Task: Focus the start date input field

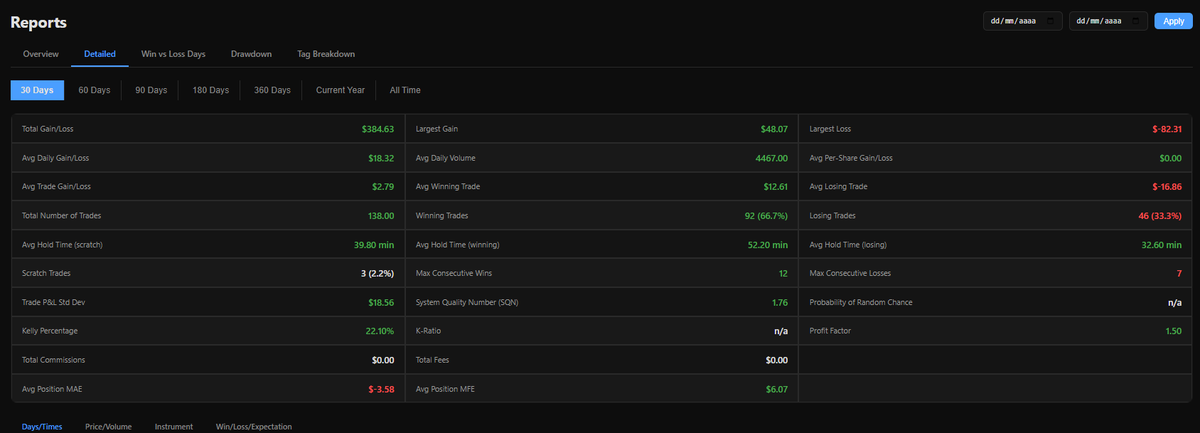Action: tap(1023, 21)
